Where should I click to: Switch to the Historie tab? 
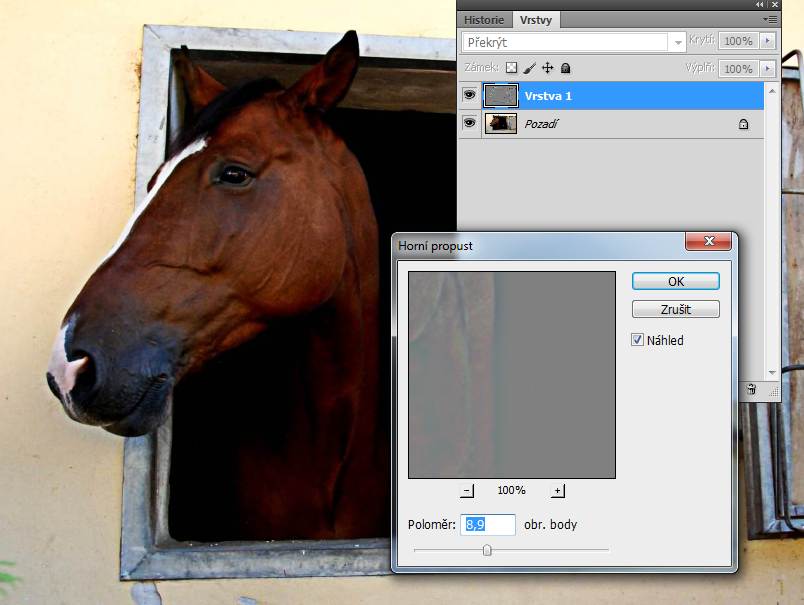[x=485, y=20]
